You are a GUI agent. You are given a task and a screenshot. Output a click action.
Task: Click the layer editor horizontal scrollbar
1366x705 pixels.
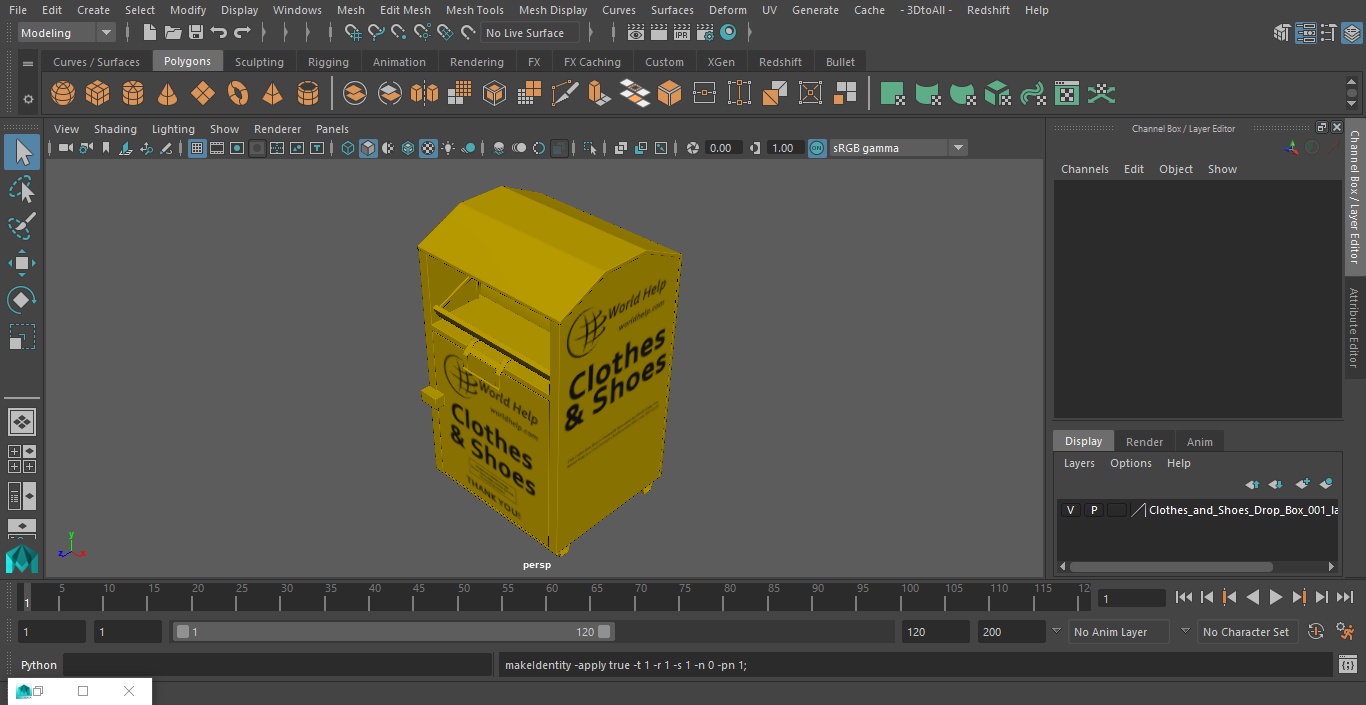pyautogui.click(x=1172, y=566)
